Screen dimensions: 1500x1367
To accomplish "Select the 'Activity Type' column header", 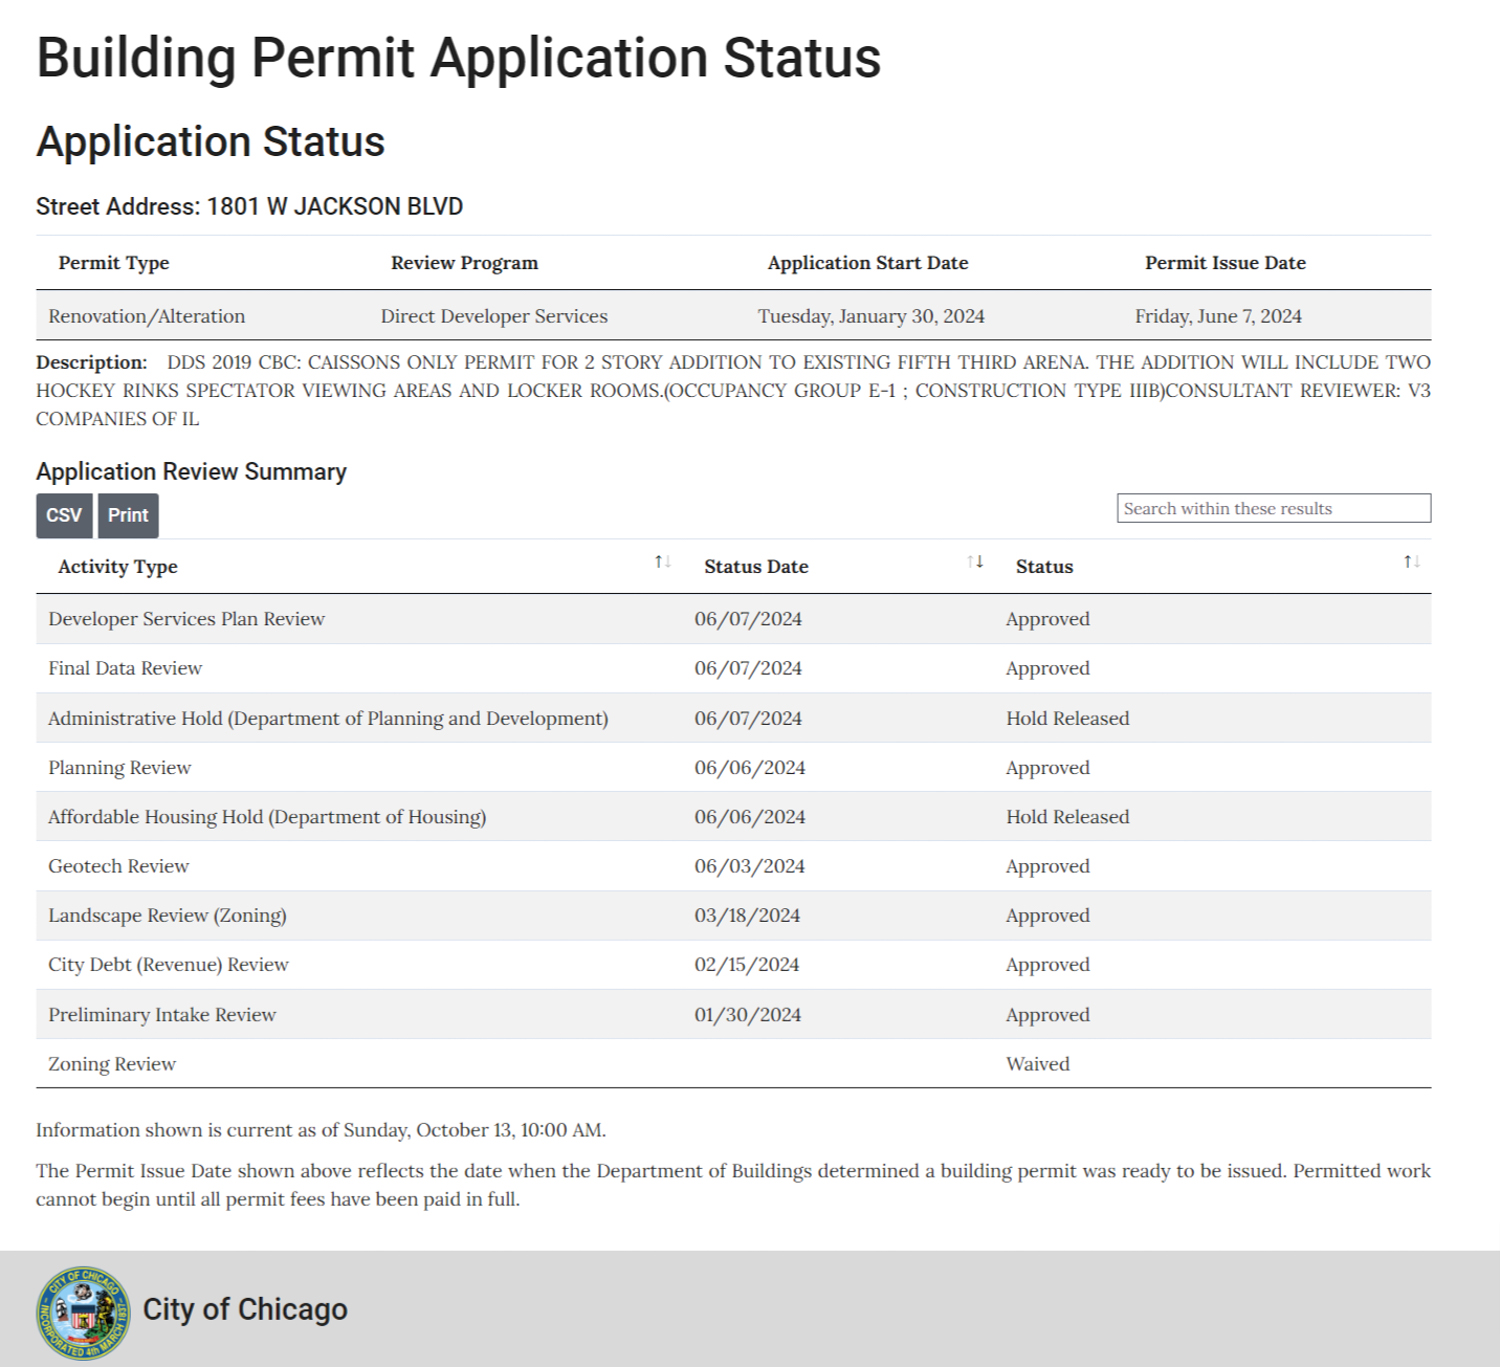I will 118,567.
